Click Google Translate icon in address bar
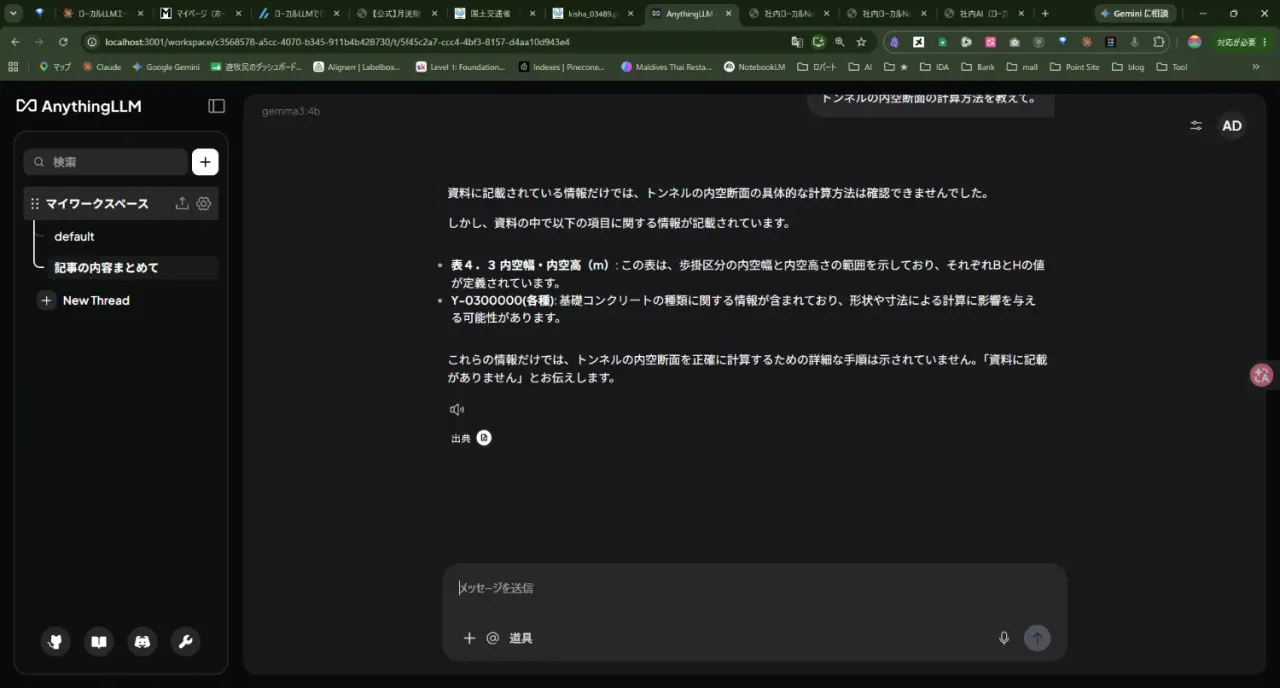This screenshot has width=1280, height=688. (x=797, y=42)
